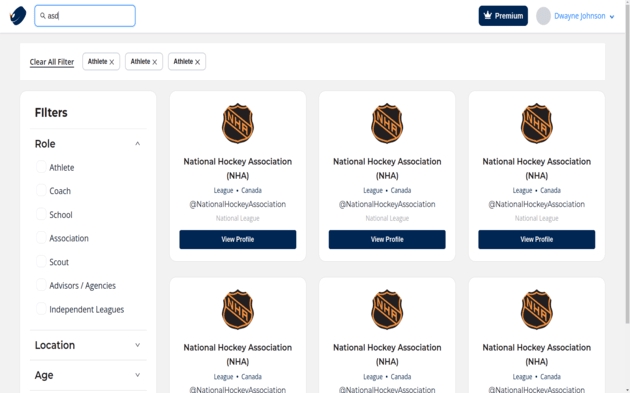Click the top-middle card's National Hockey Association title
630x393 pixels.
[387, 168]
